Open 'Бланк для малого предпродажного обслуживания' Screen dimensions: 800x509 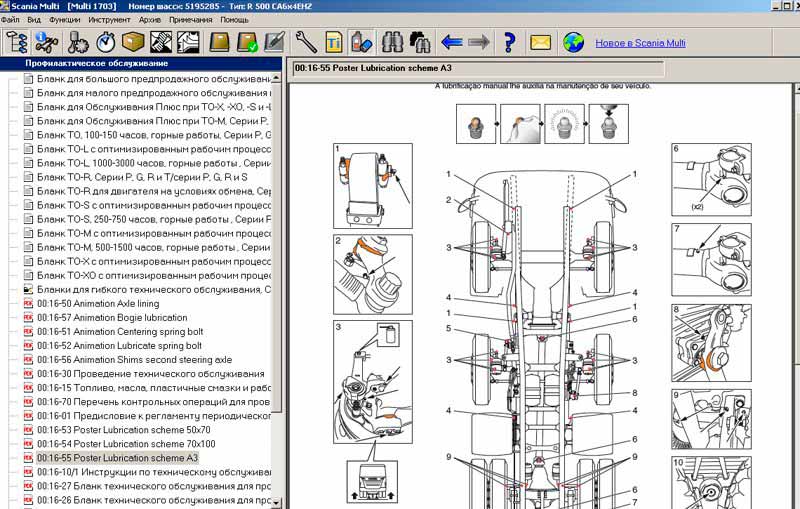tap(154, 93)
